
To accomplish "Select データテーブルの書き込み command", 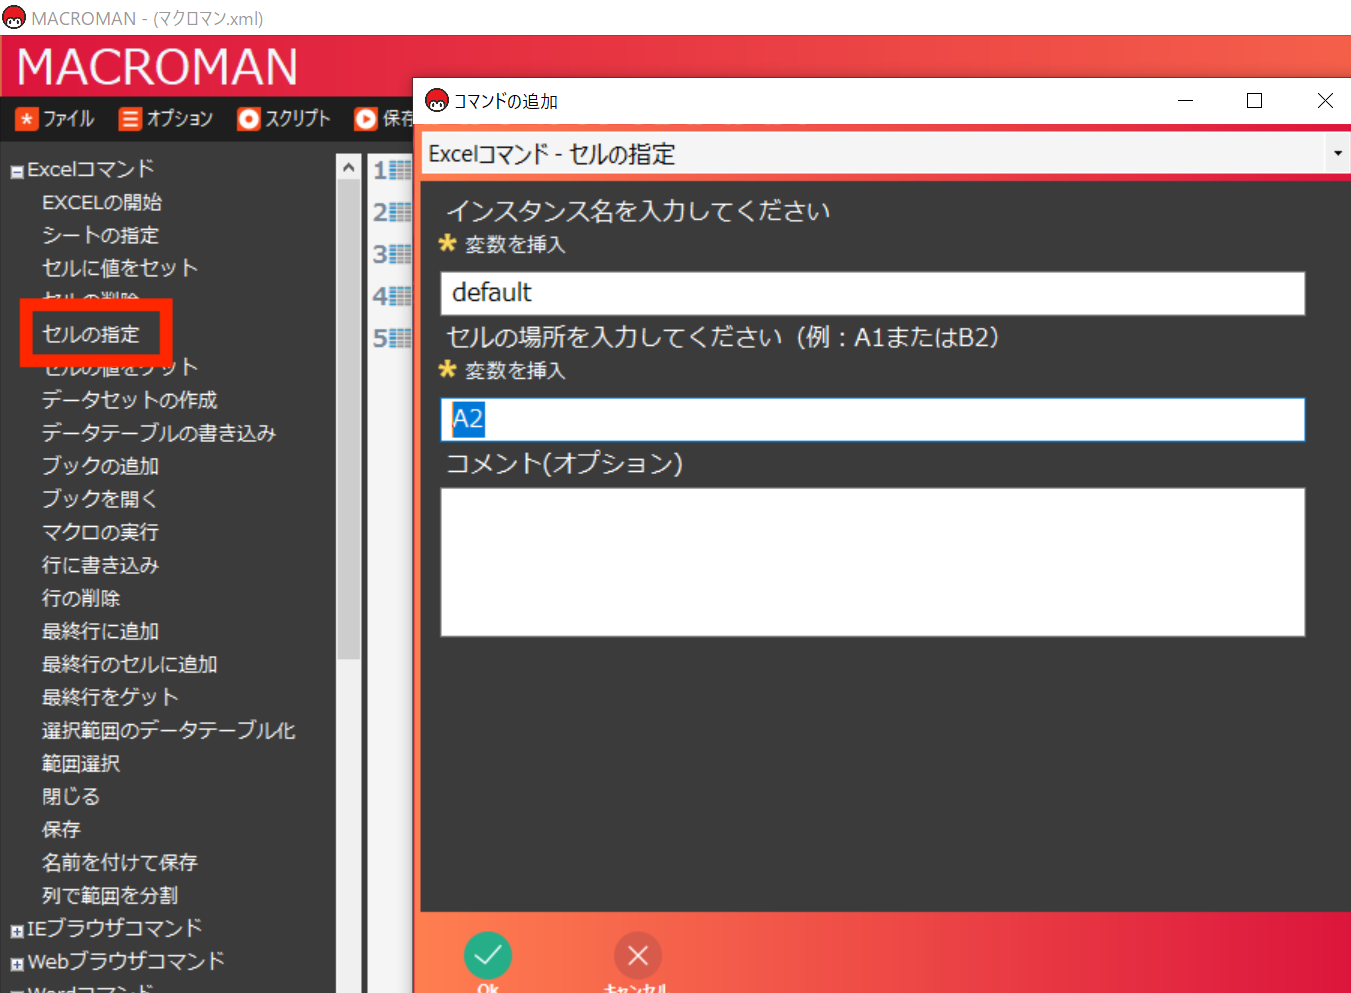I will click(159, 433).
